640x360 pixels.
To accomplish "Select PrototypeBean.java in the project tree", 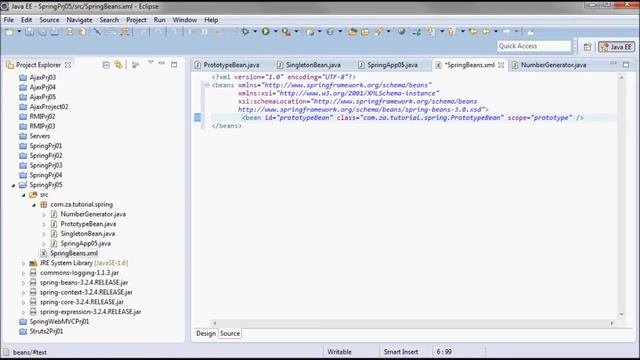I will pos(88,224).
